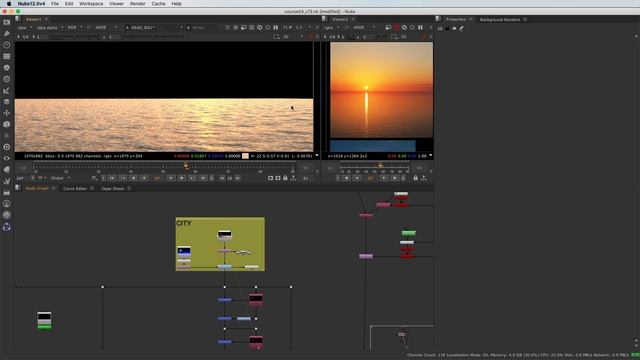The image size is (640, 360).
Task: Open the sRGB colorspace dropdown in Viewer2
Action: (364, 27)
